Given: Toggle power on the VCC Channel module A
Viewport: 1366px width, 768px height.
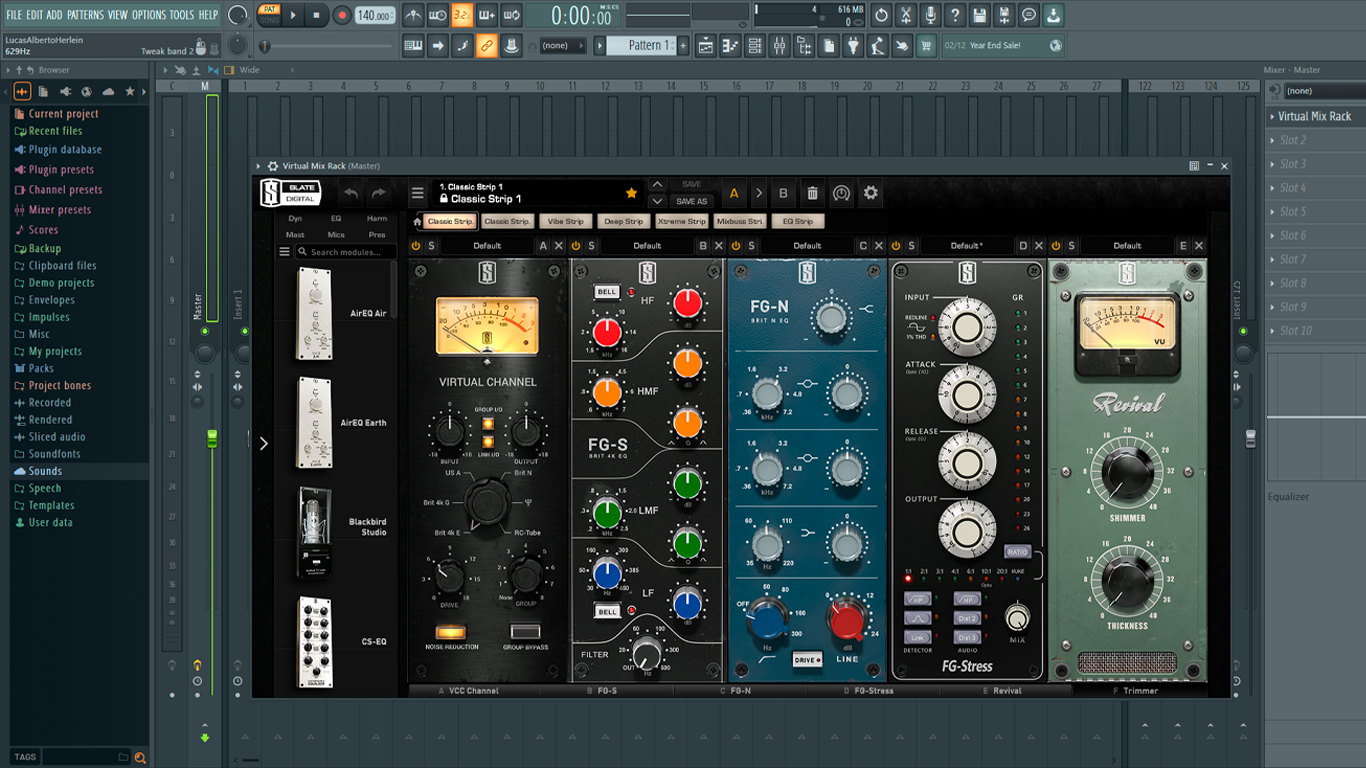Looking at the screenshot, I should click(x=416, y=246).
